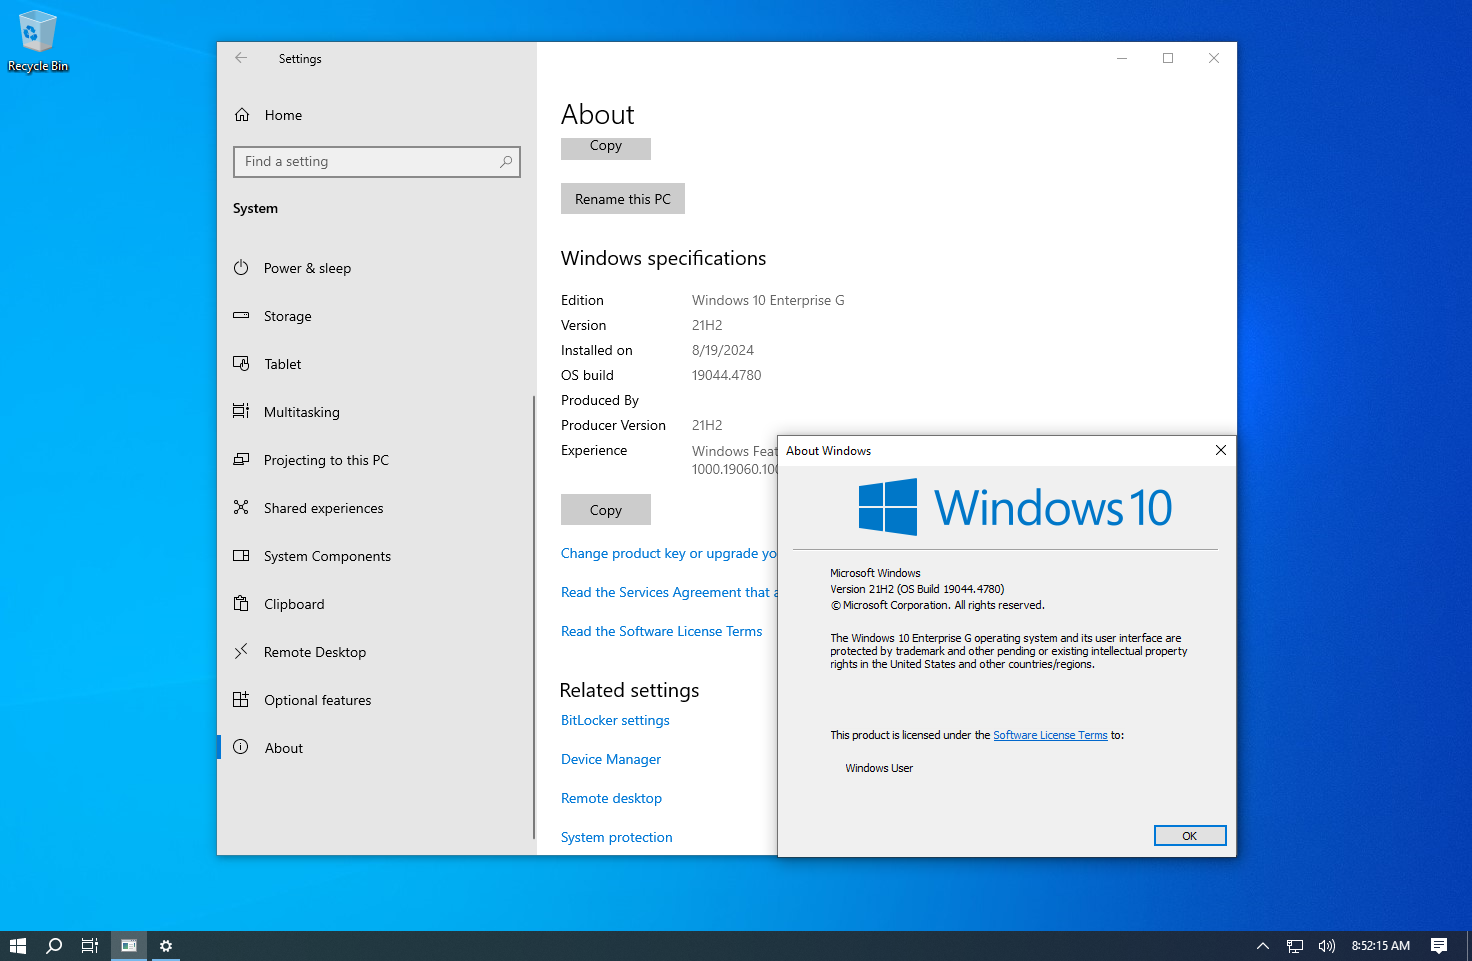Open the Recycle Bin desktop icon
This screenshot has width=1472, height=961.
tap(38, 41)
